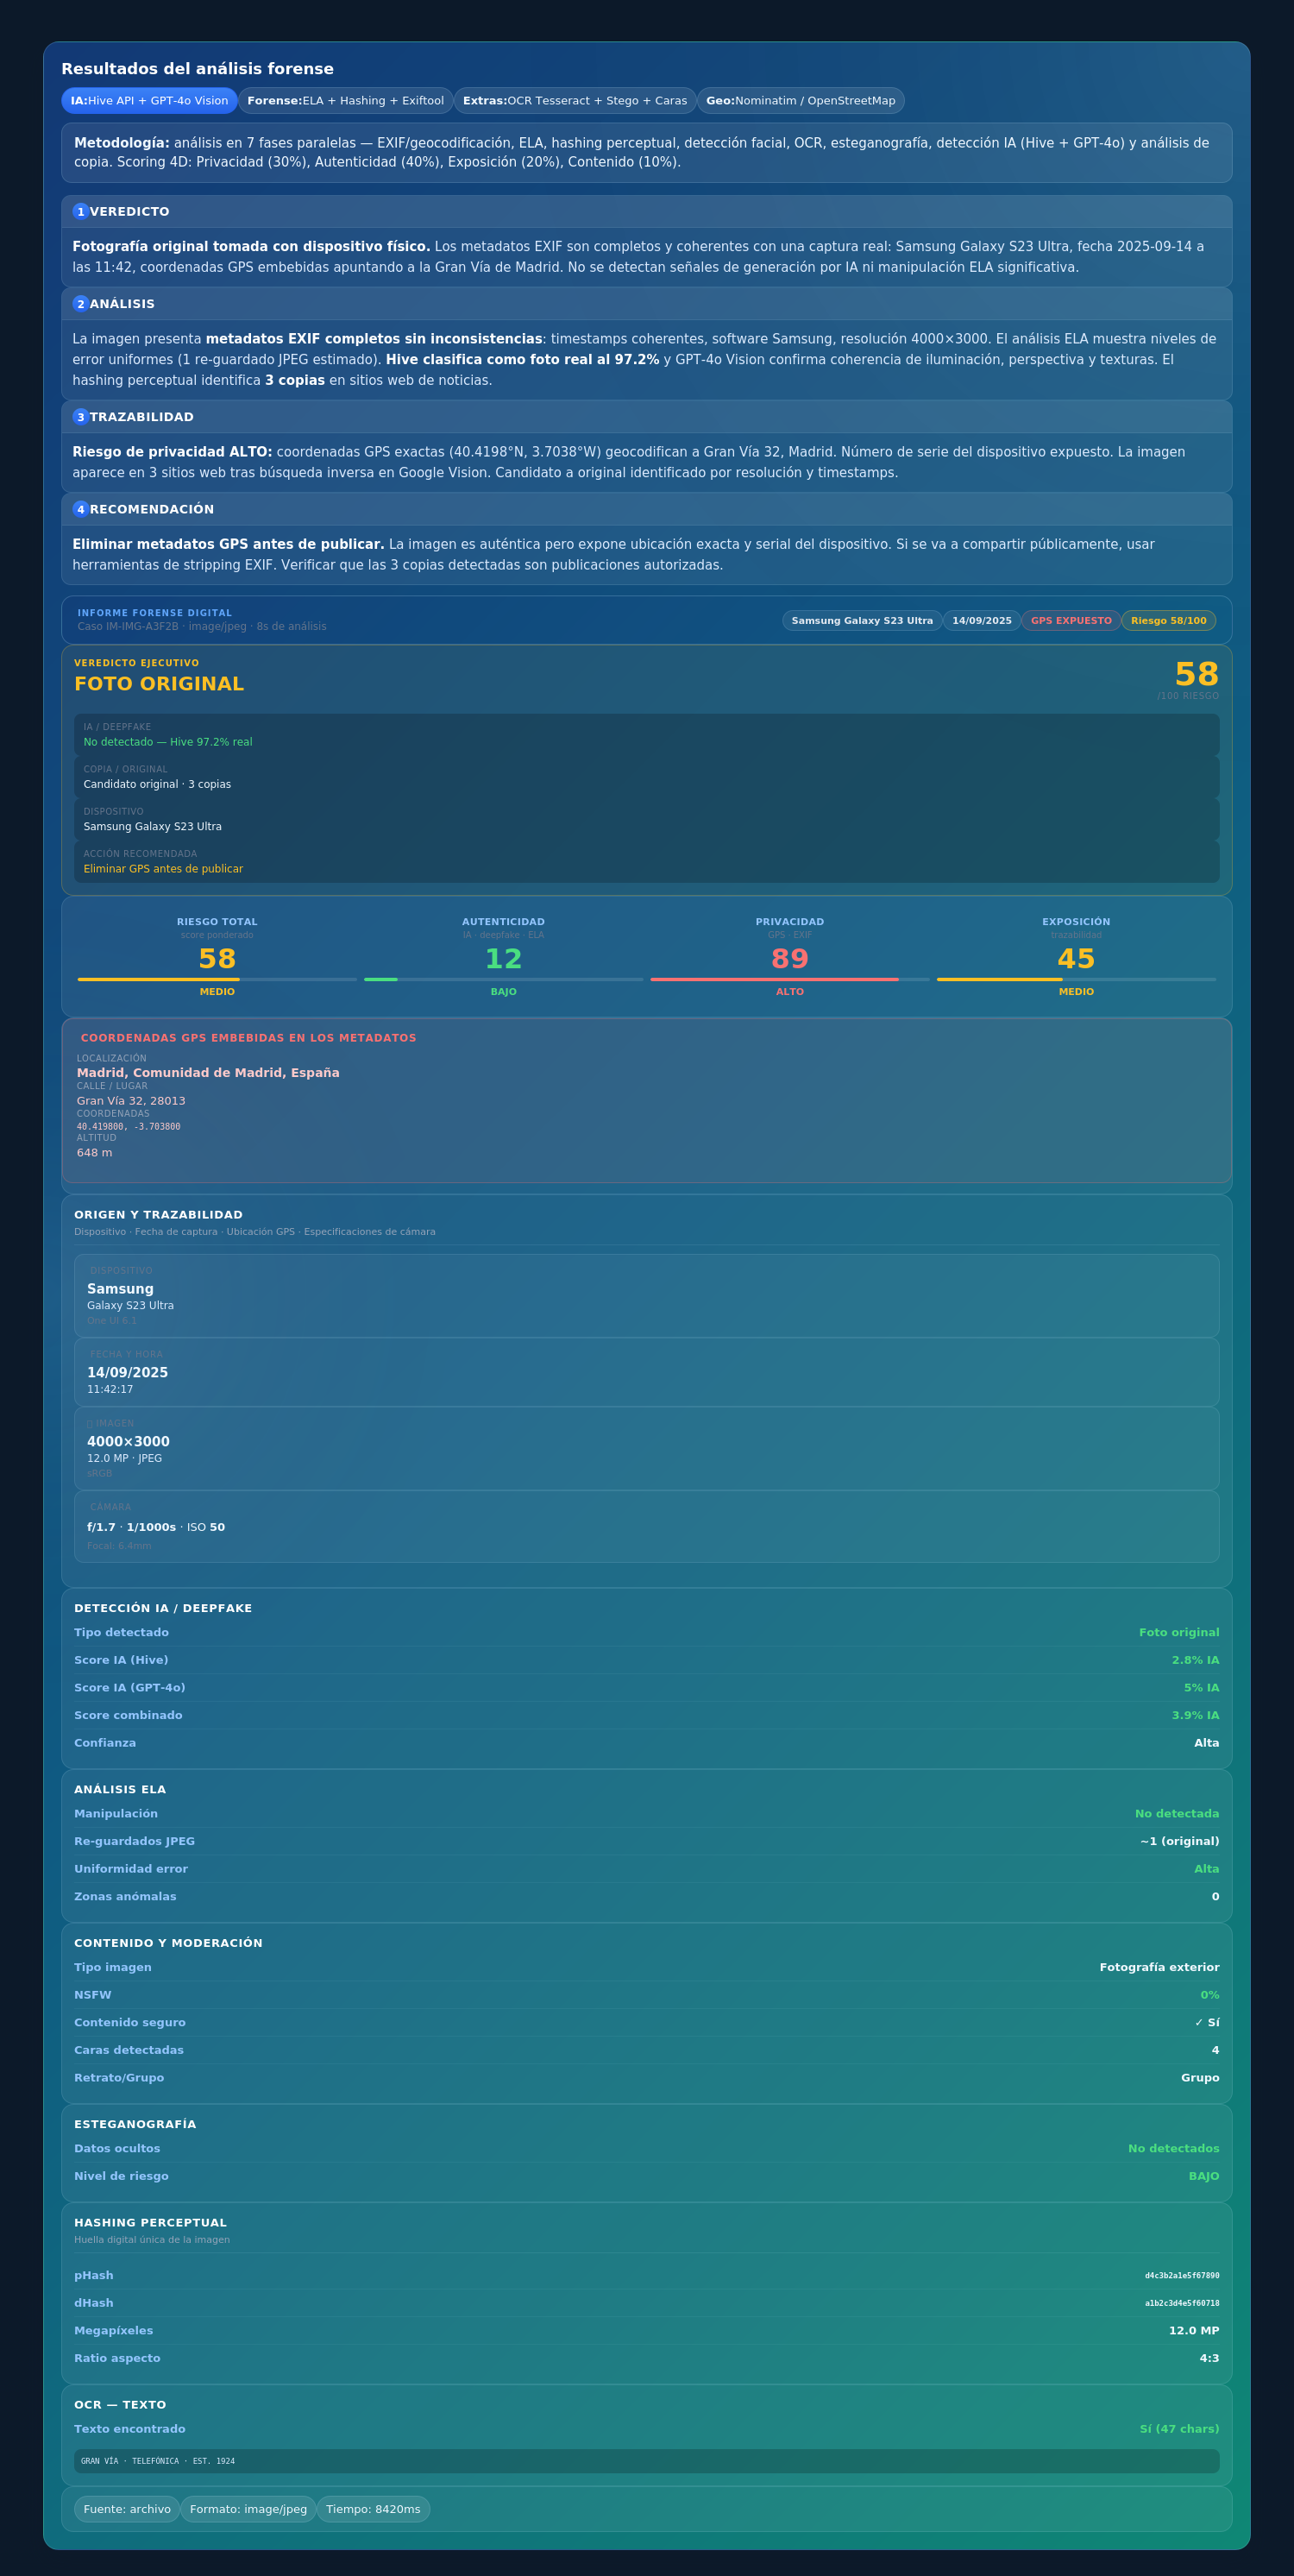Collapse the VEREDICTO section header
1294x2576 pixels.
click(647, 212)
